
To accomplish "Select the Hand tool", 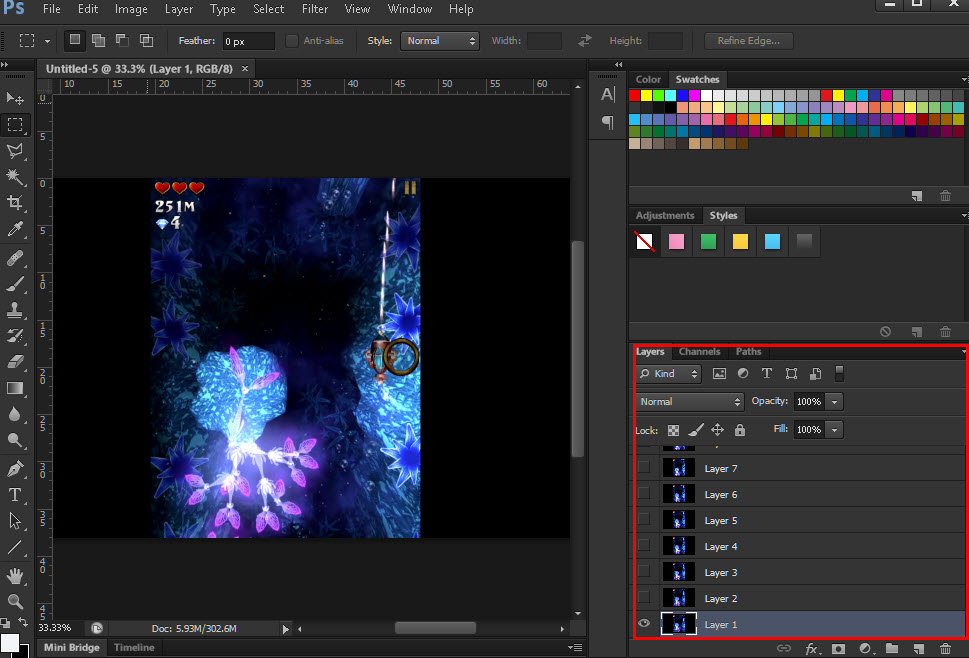I will click(x=15, y=576).
